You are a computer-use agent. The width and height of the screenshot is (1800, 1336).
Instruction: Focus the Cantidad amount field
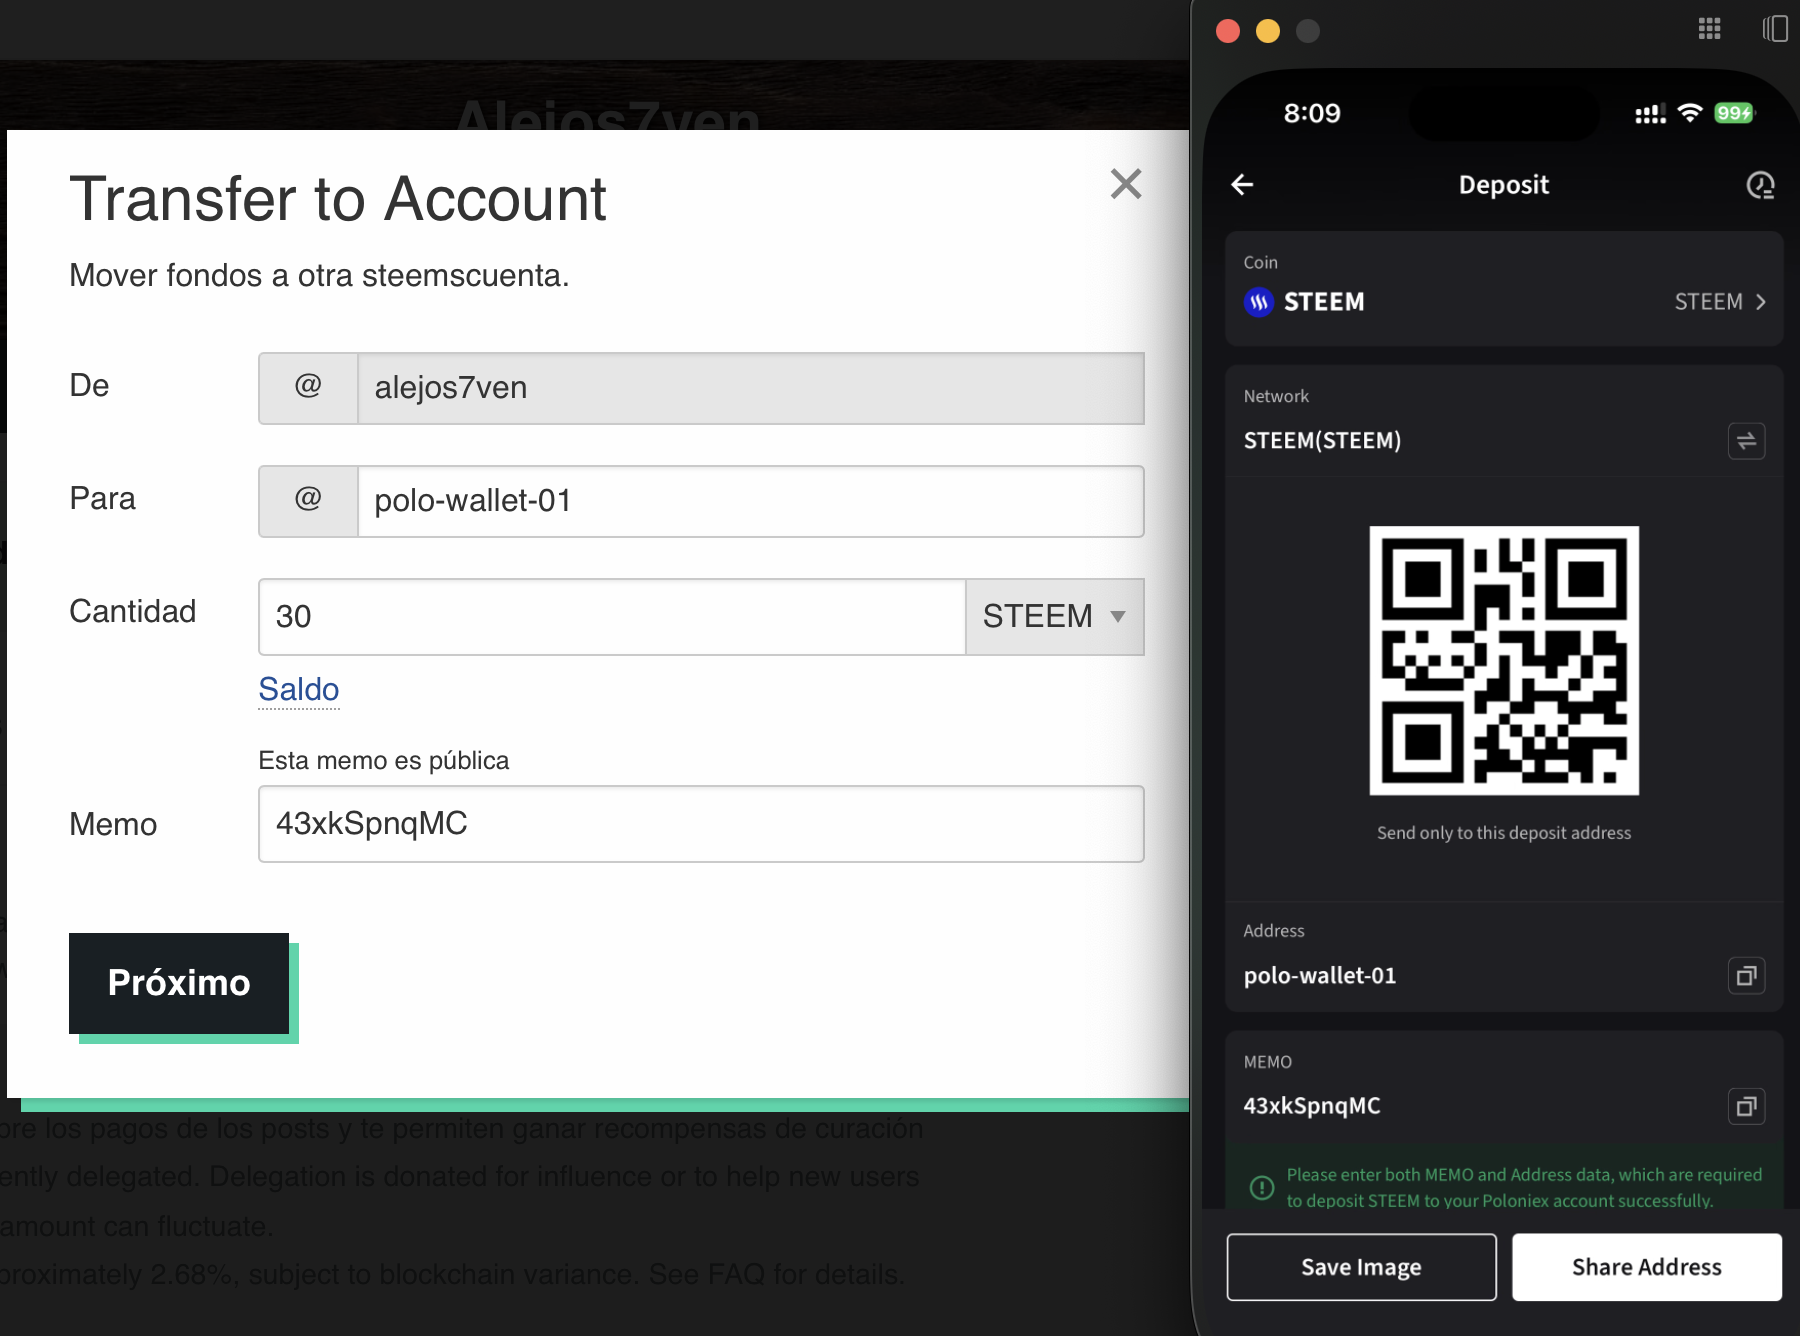[612, 616]
